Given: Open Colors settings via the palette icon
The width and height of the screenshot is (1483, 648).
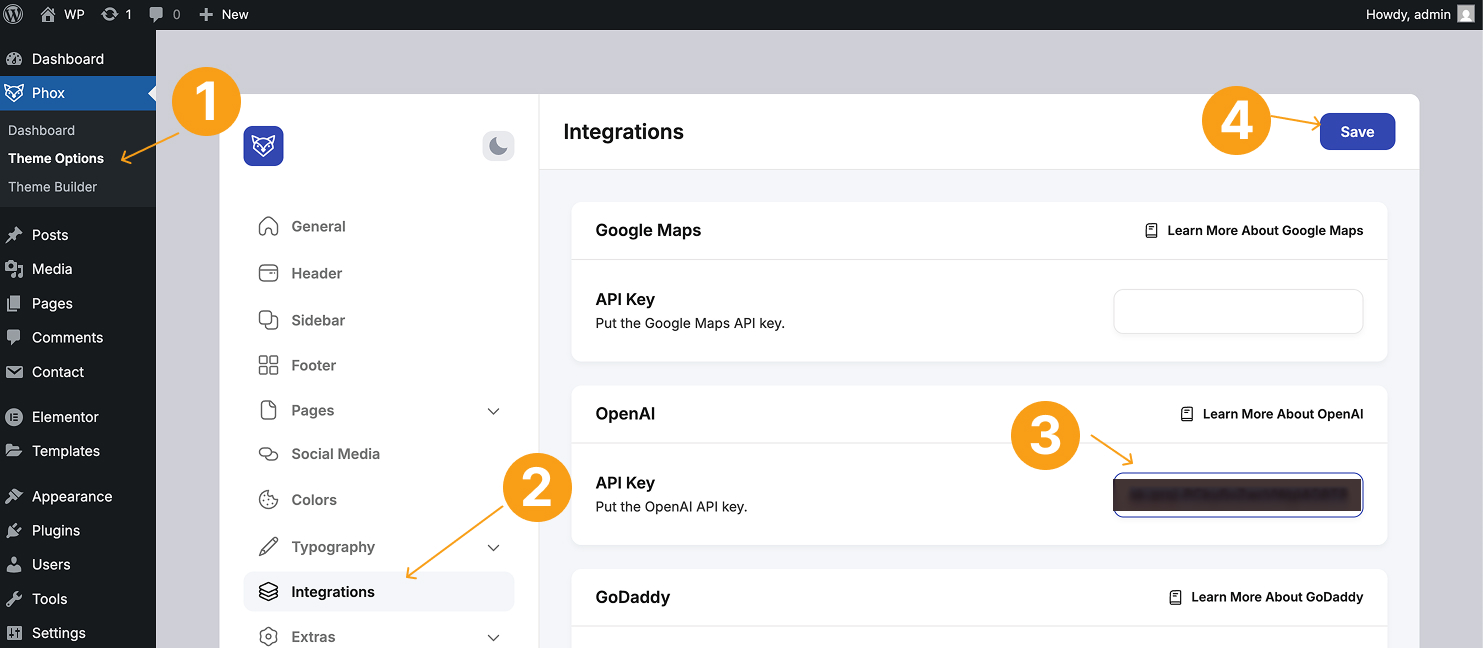Looking at the screenshot, I should click(268, 499).
